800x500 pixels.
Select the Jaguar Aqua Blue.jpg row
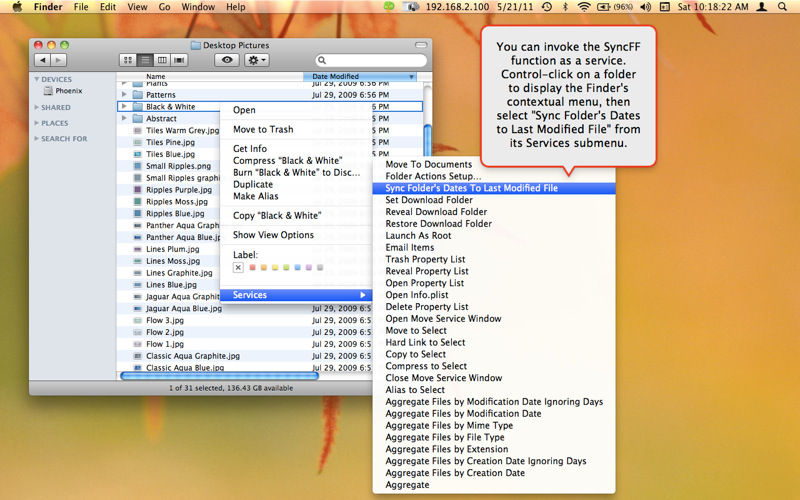point(245,309)
